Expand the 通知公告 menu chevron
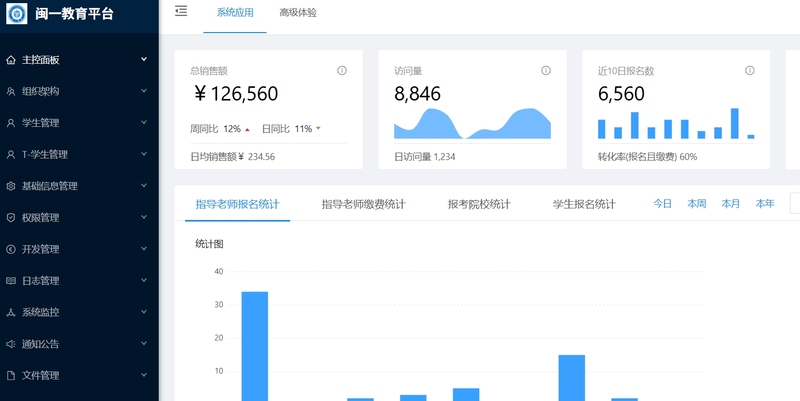800x401 pixels. pos(144,343)
